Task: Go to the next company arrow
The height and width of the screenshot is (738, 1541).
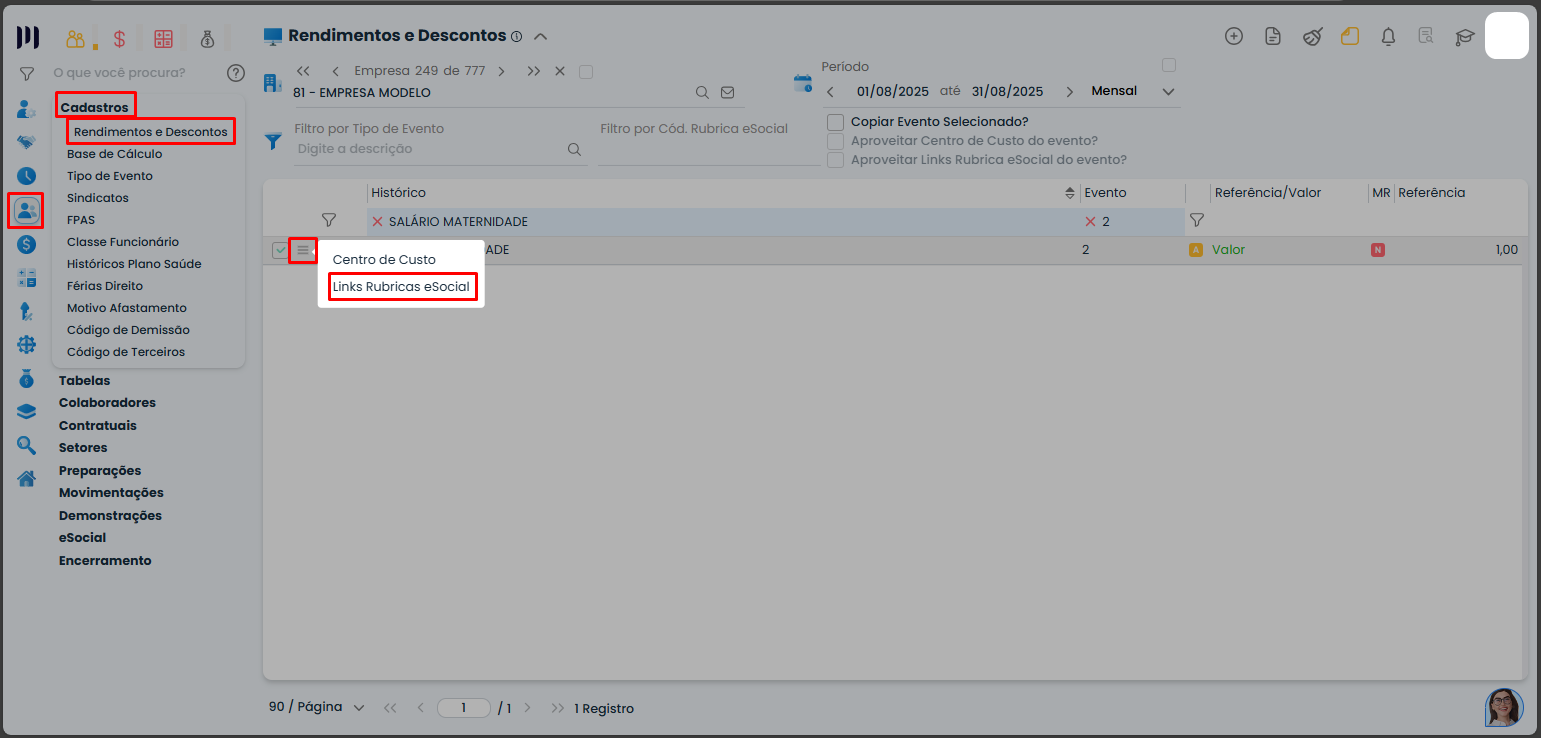Action: [501, 71]
